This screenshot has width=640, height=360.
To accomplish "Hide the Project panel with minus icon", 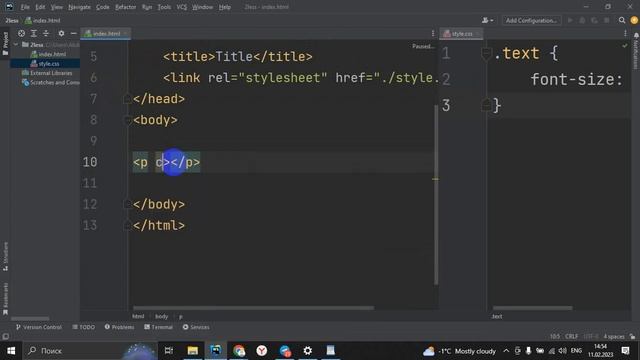I will (73, 33).
